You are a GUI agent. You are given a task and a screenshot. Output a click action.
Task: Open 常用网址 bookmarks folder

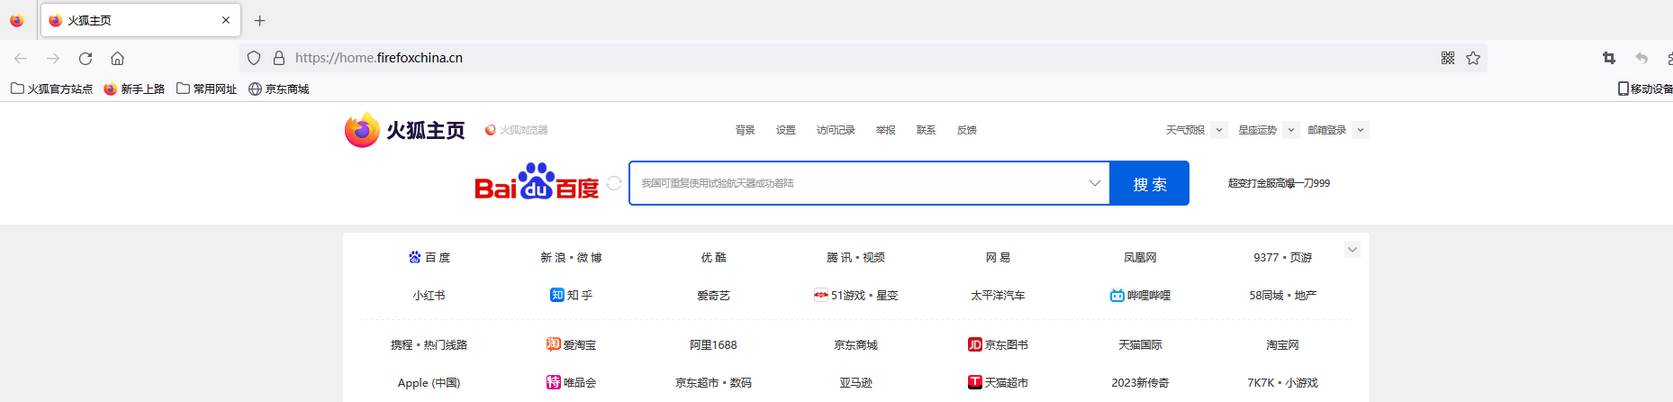coord(206,89)
